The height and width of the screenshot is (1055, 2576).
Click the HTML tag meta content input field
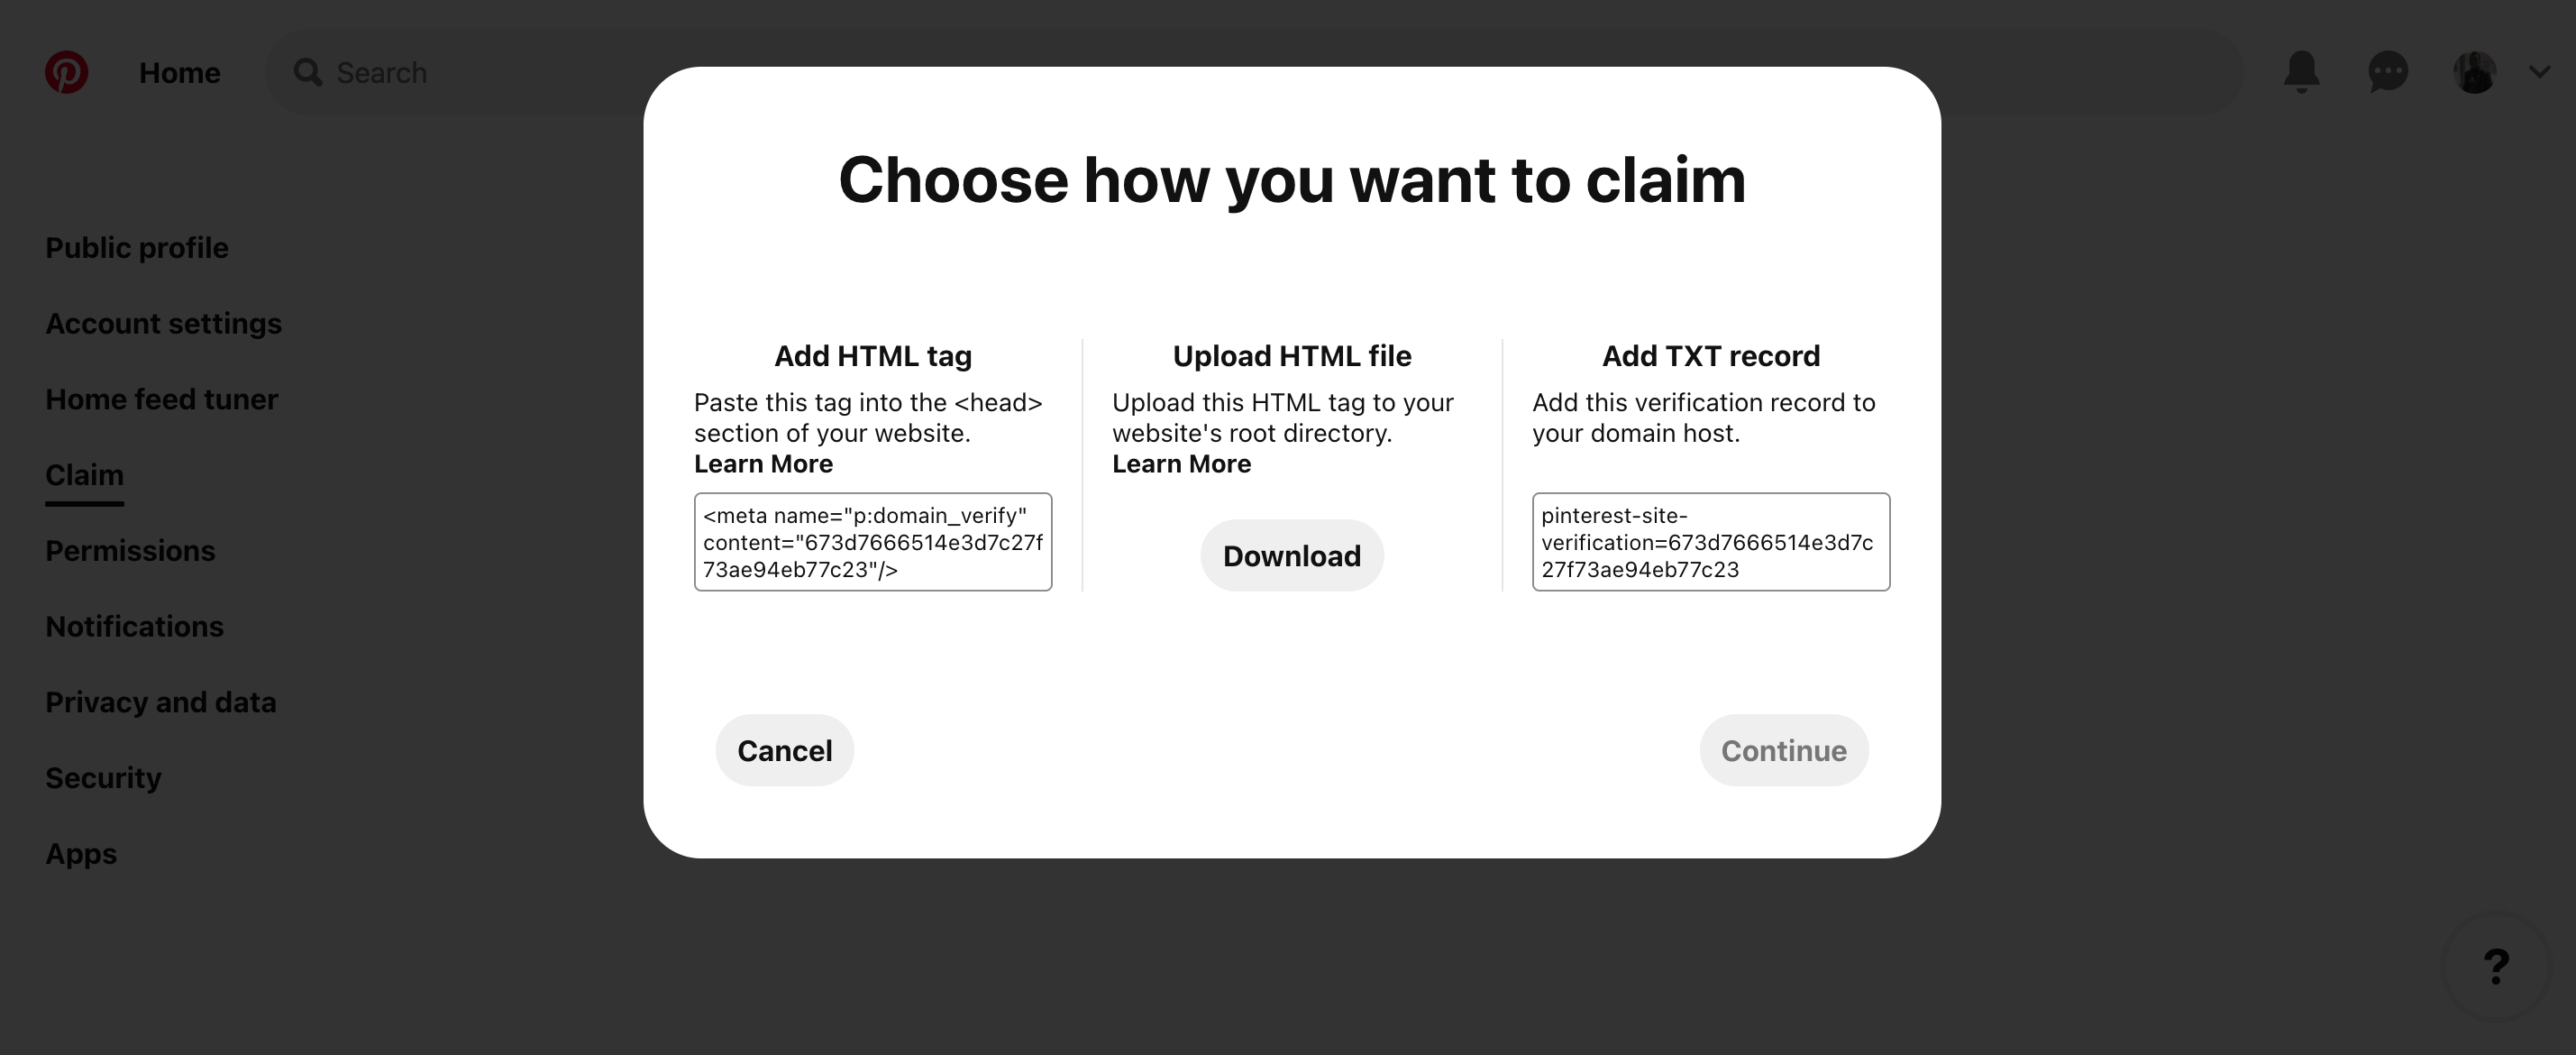point(872,541)
